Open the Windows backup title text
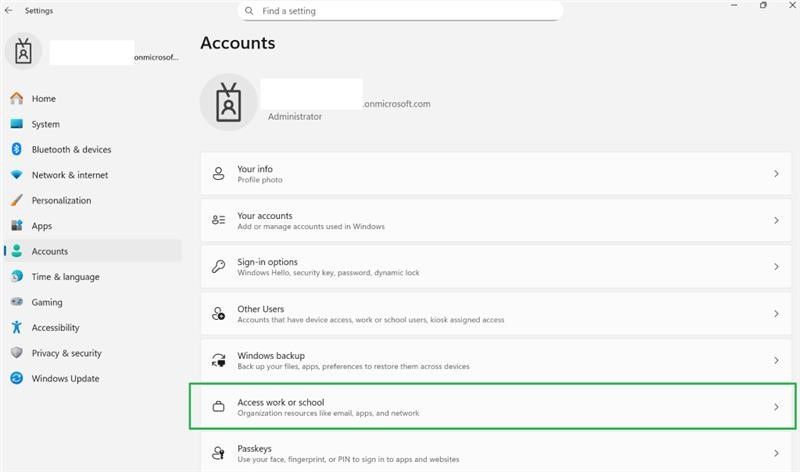The image size is (800, 472). [271, 355]
